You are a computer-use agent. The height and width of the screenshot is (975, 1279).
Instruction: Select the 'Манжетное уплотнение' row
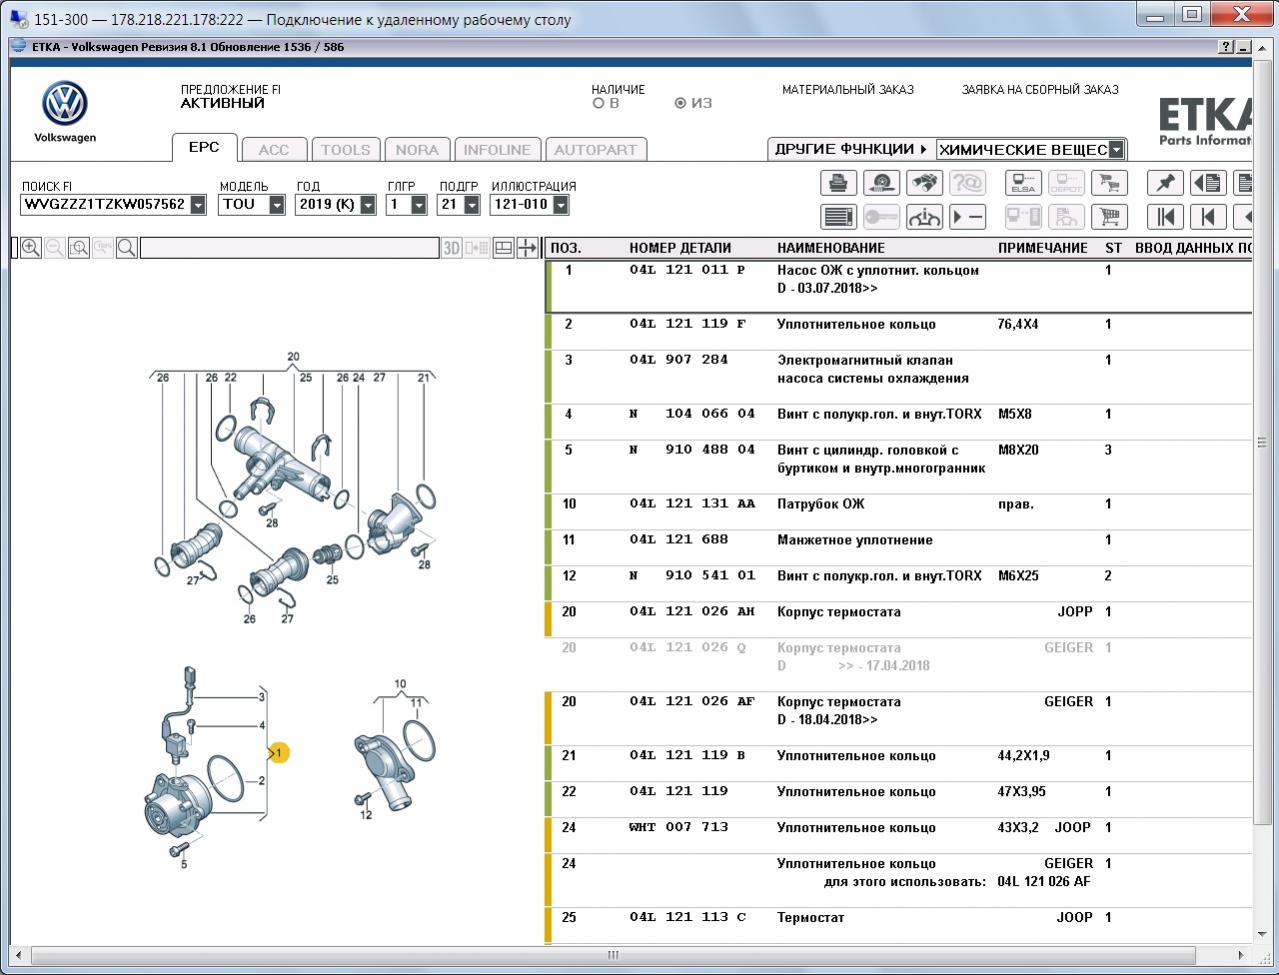pyautogui.click(x=898, y=548)
